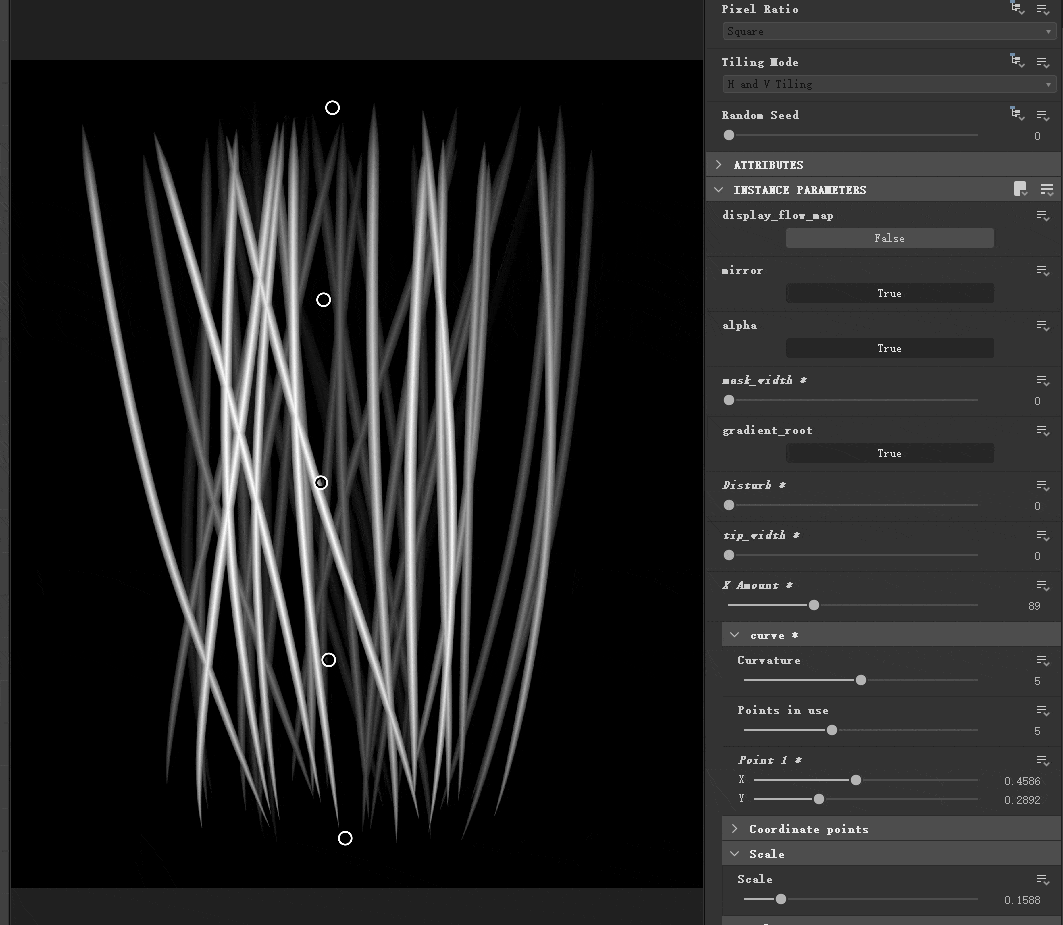This screenshot has width=1063, height=925.
Task: Collapse the INSTANCE PARAMETERS section
Action: pyautogui.click(x=719, y=190)
